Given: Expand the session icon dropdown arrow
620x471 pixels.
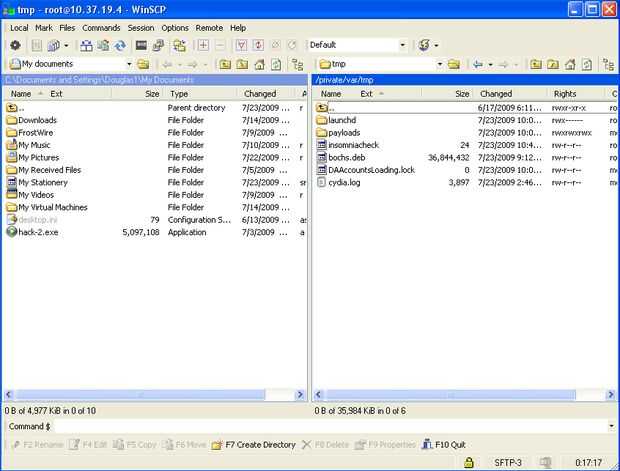Looking at the screenshot, I should 436,45.
